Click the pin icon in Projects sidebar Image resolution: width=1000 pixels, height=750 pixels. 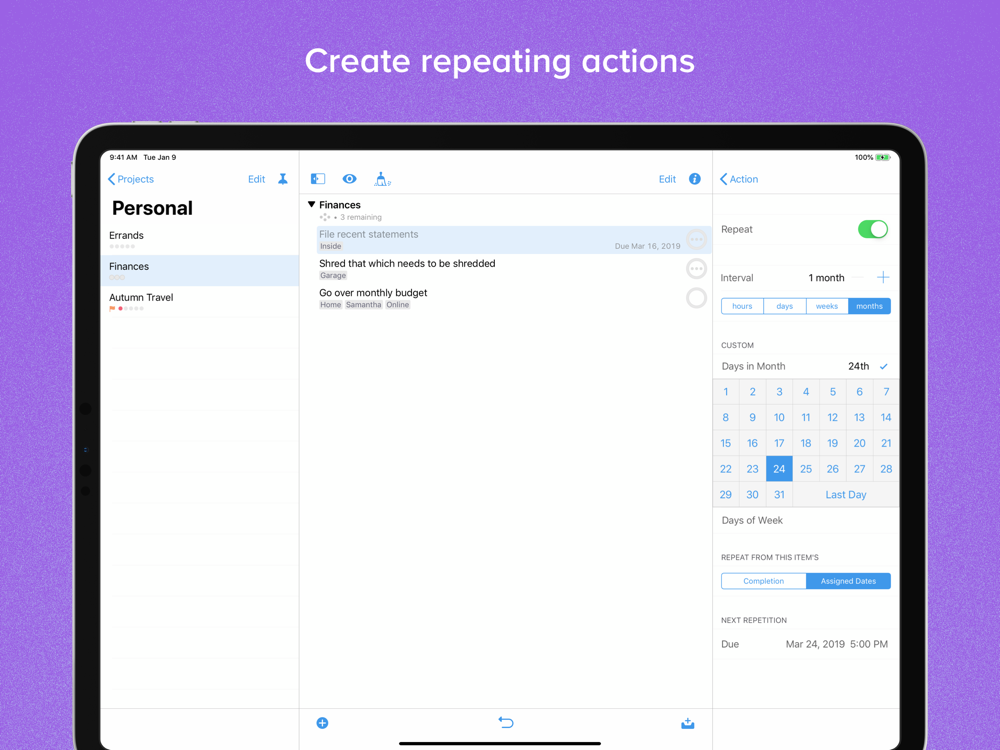click(x=283, y=179)
